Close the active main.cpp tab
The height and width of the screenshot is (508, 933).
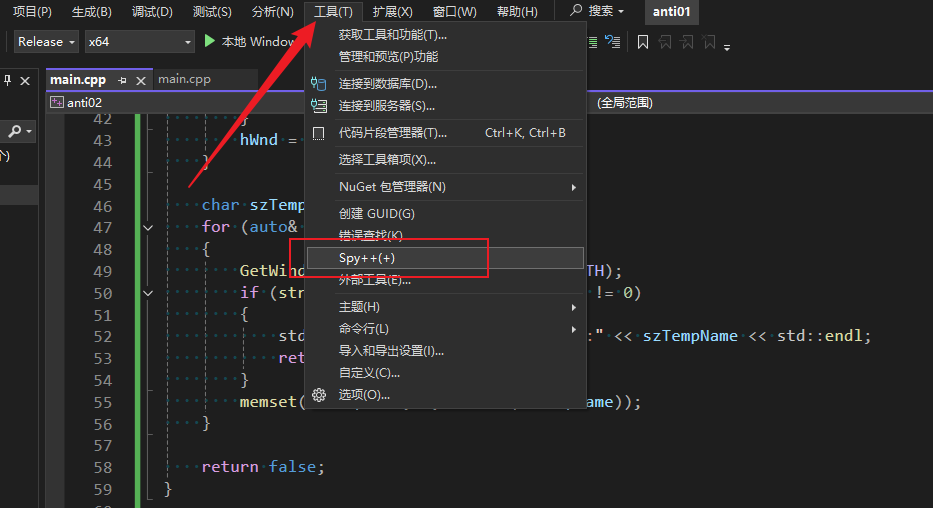tap(140, 80)
